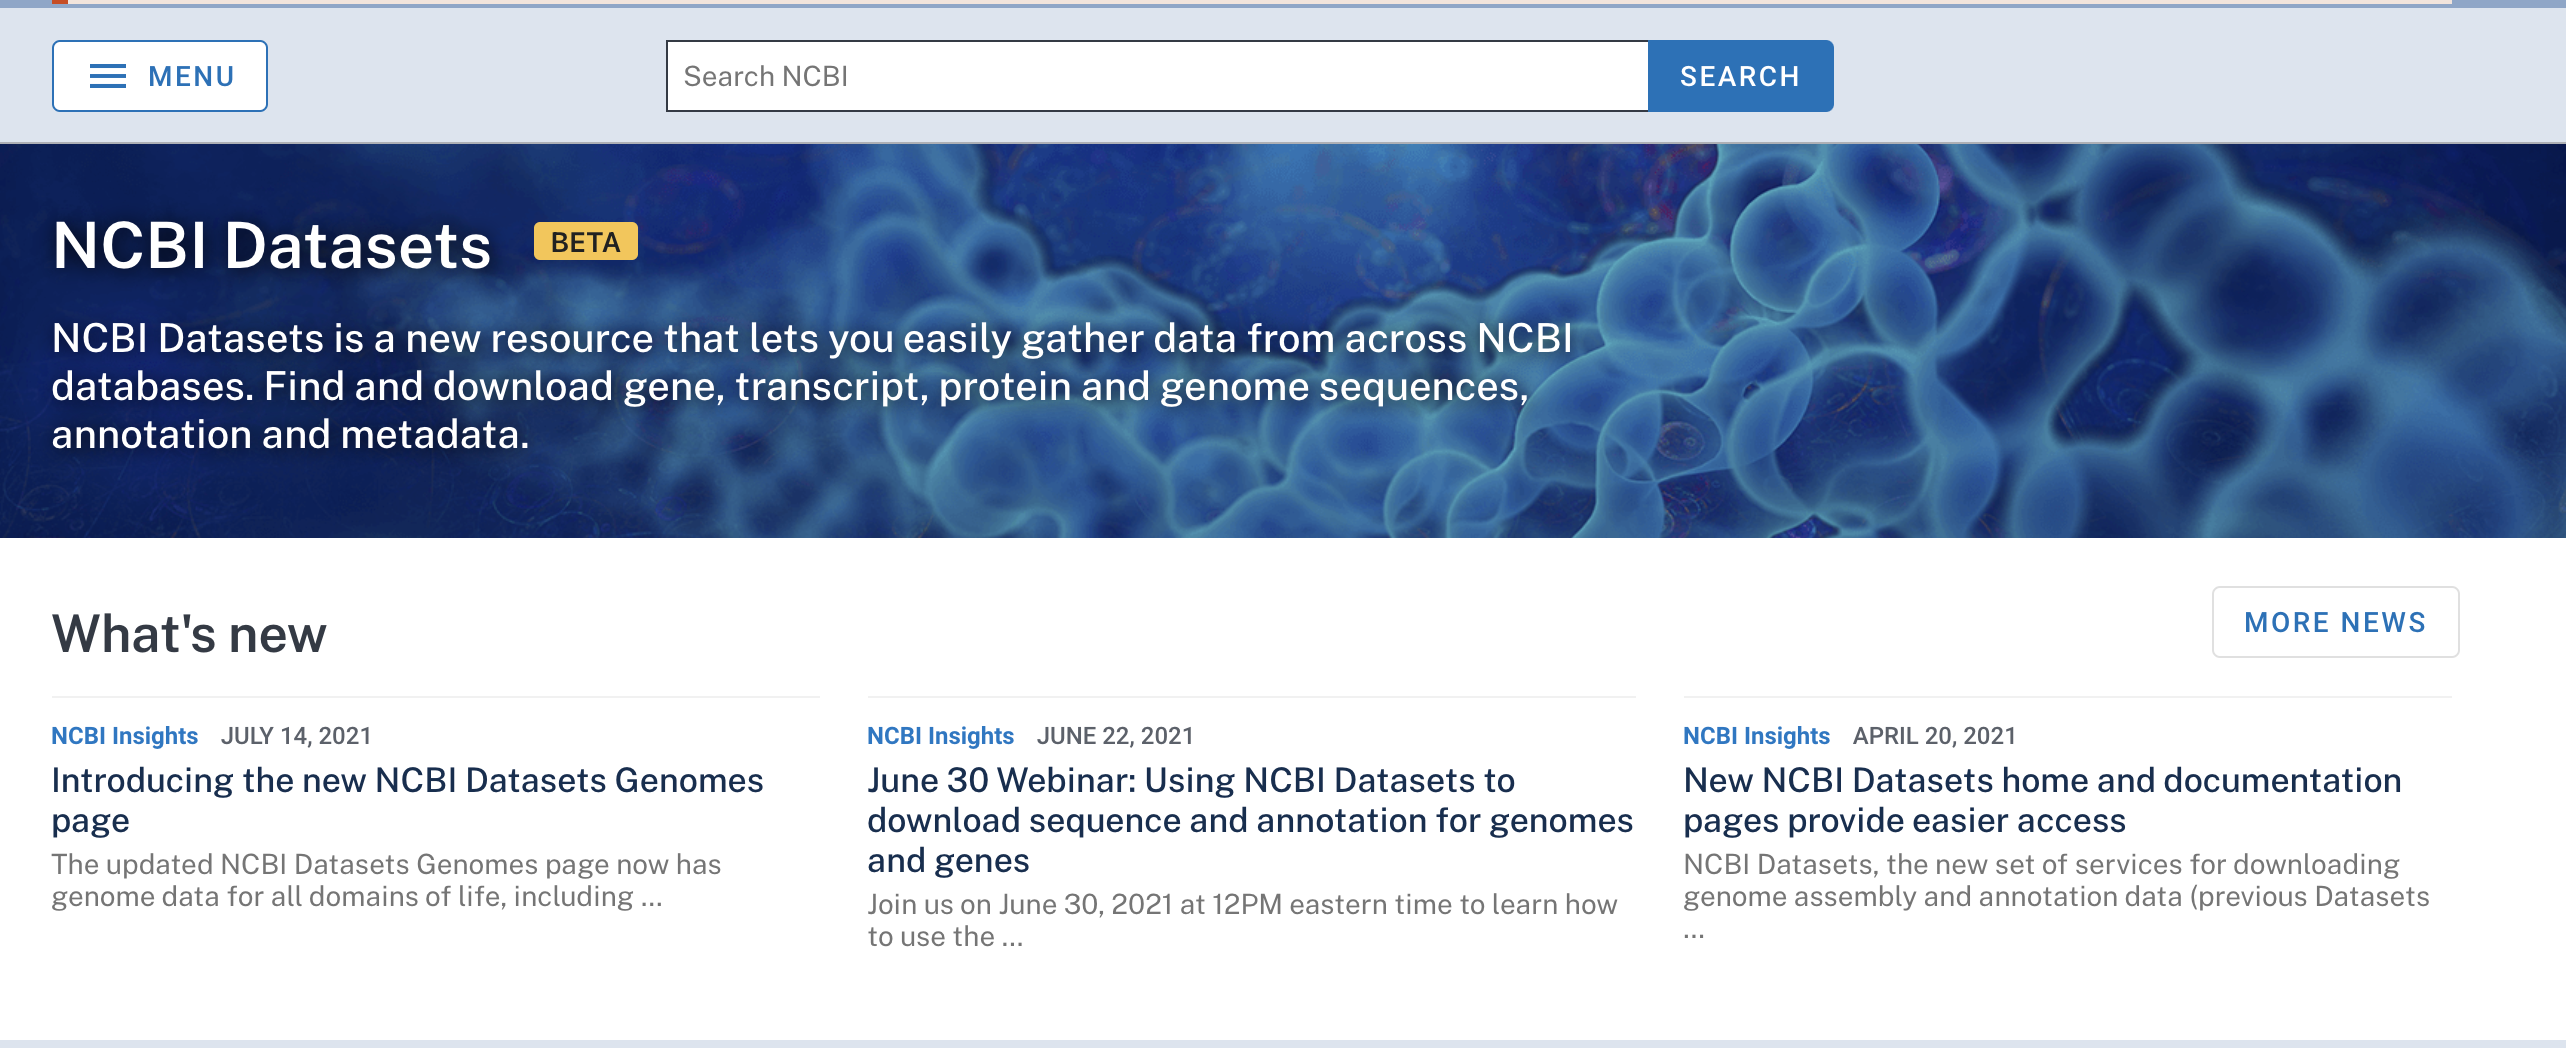Open the June 30 Webinar article
The image size is (2566, 1048).
tap(1248, 818)
